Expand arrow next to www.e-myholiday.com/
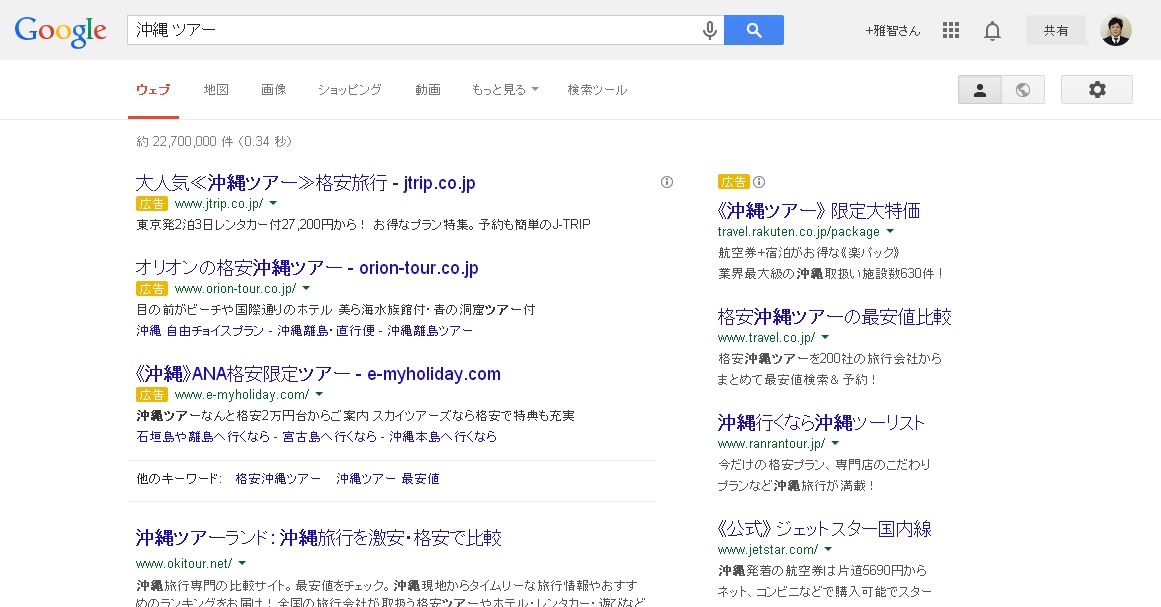This screenshot has width=1161, height=607. coord(319,394)
